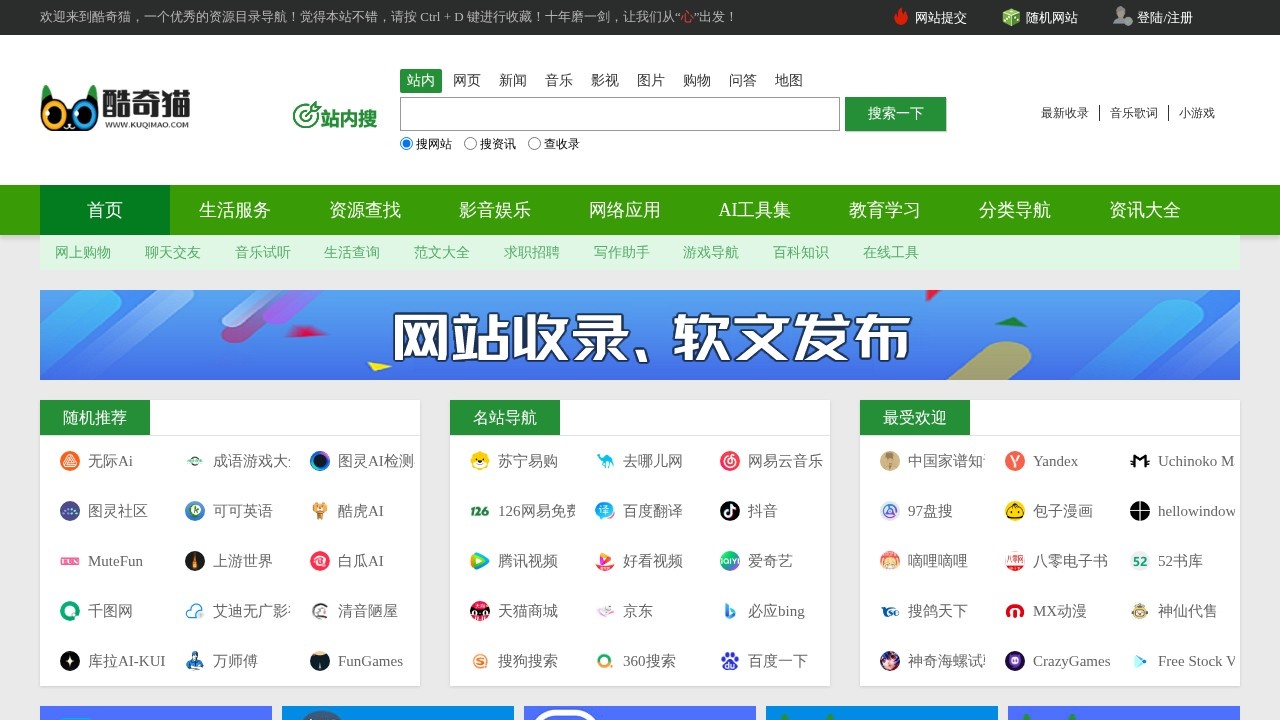Select the 搜资讯 radio button

click(471, 144)
